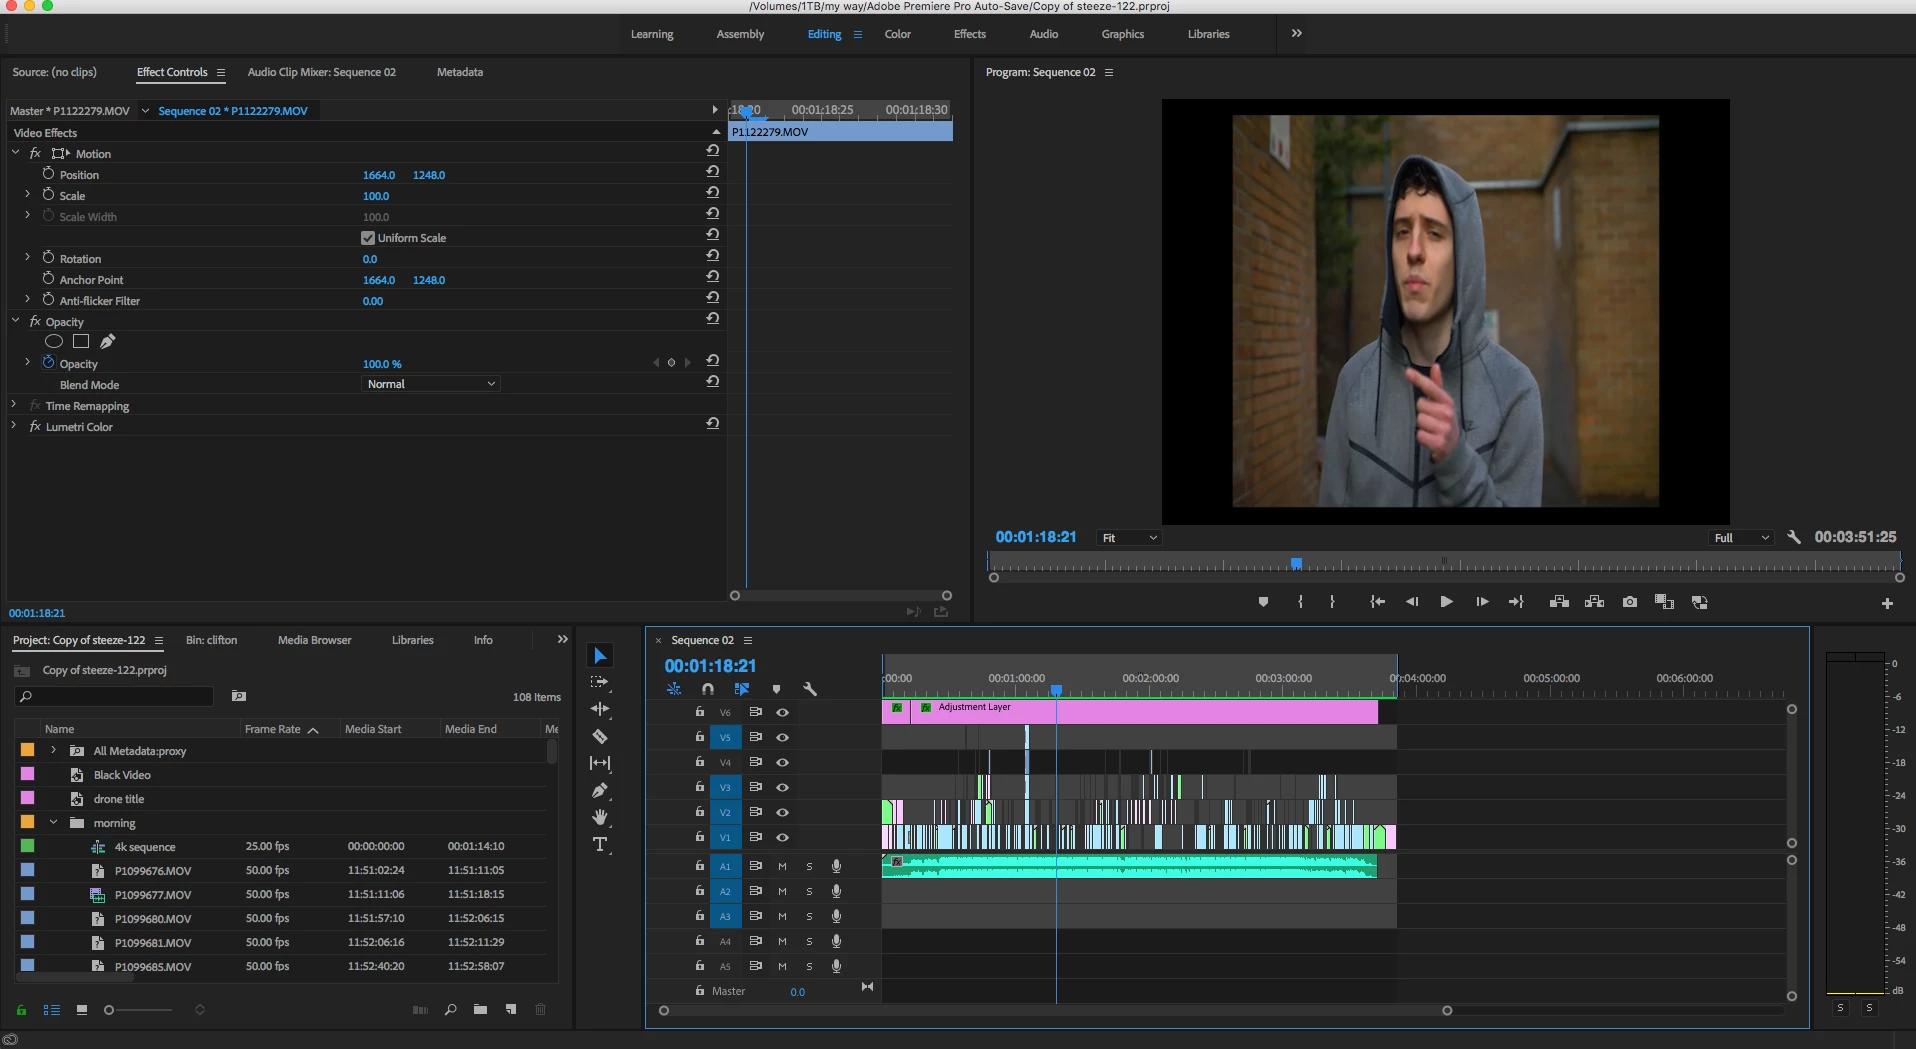Step forward one frame

click(1482, 602)
